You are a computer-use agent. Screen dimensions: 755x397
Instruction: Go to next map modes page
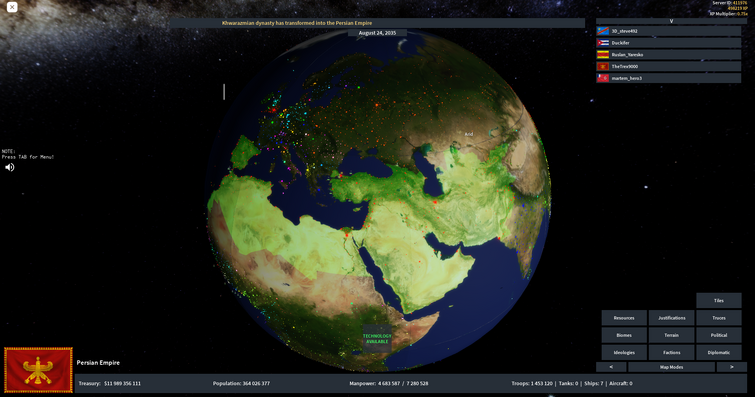click(x=731, y=367)
